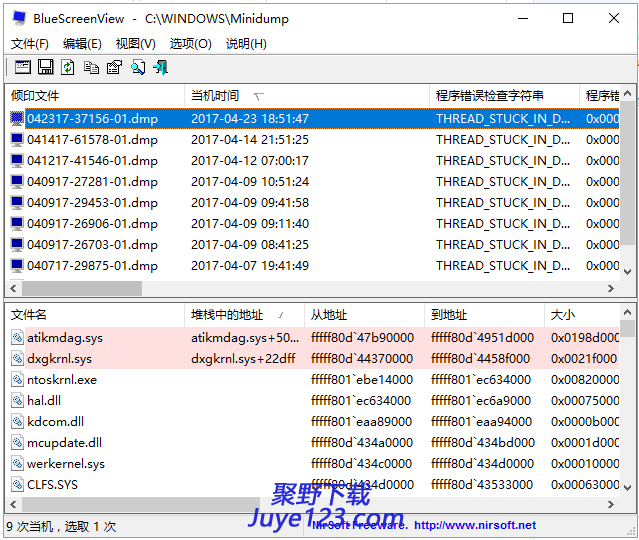
Task: Sort by the 倾印文件 column header
Action: [x=95, y=96]
